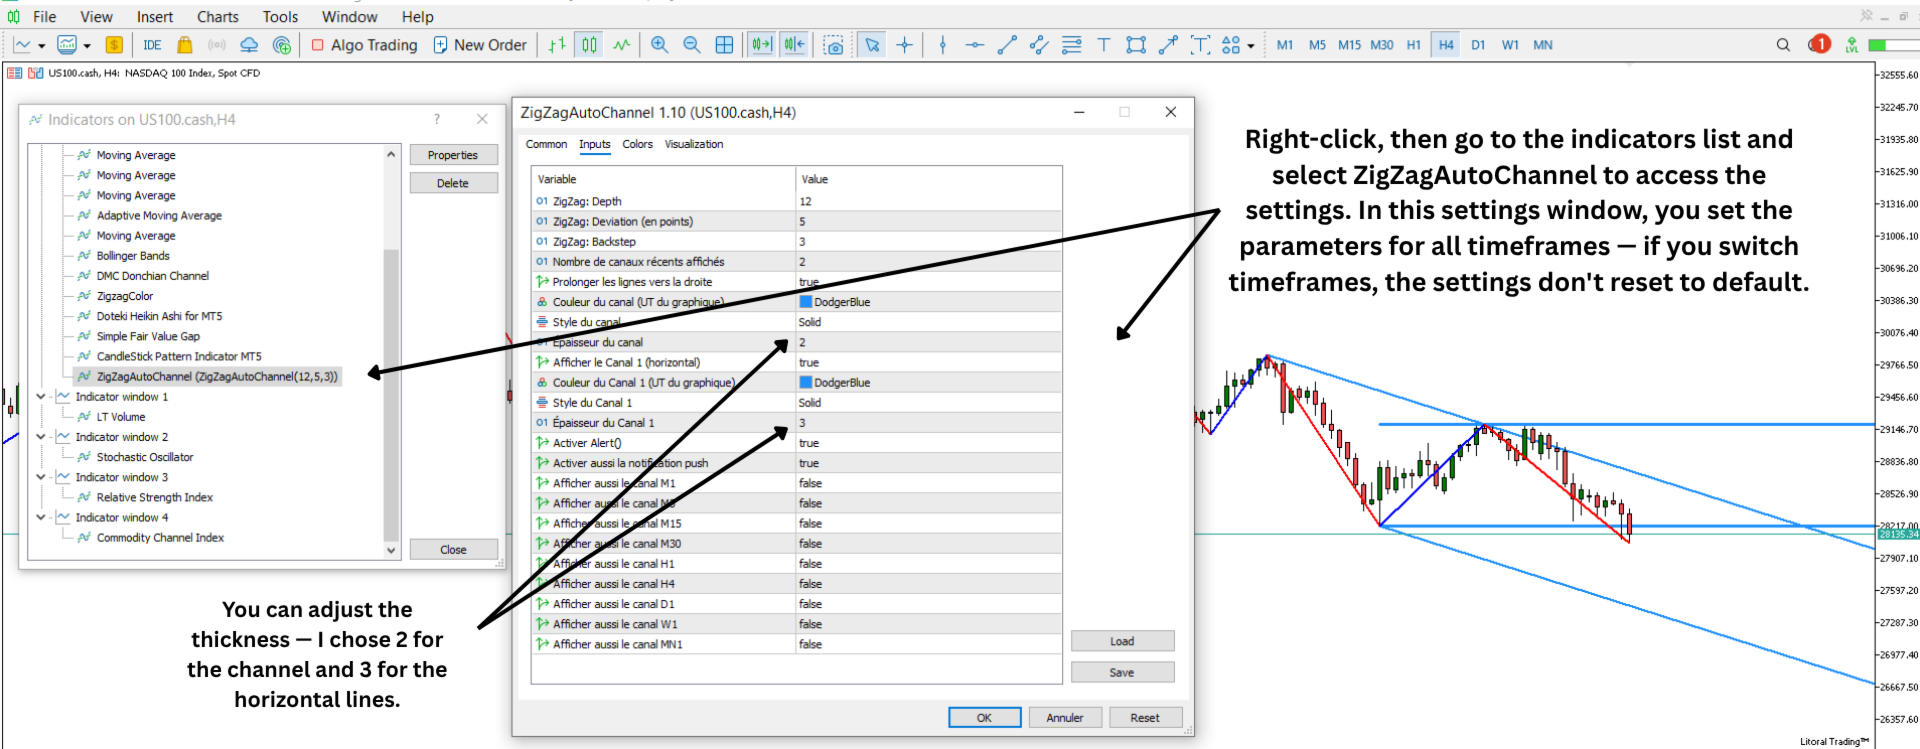Click OK in ZigZagAutoChannel dialog
1920x749 pixels.
tap(984, 717)
